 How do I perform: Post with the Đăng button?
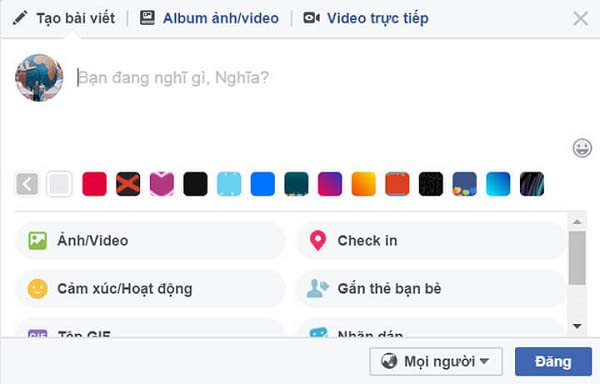coord(553,361)
